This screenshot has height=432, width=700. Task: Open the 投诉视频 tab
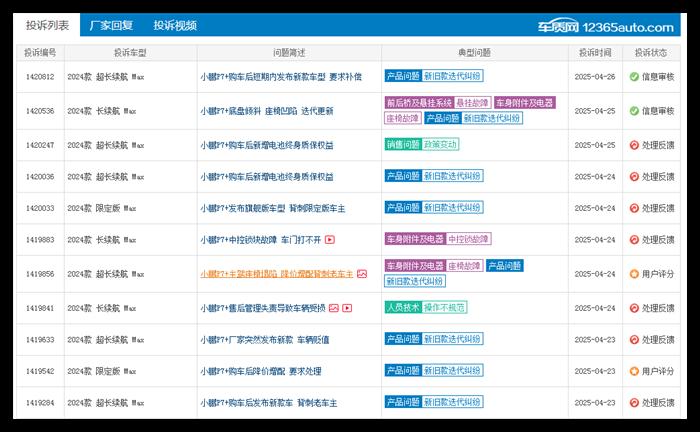[175, 25]
